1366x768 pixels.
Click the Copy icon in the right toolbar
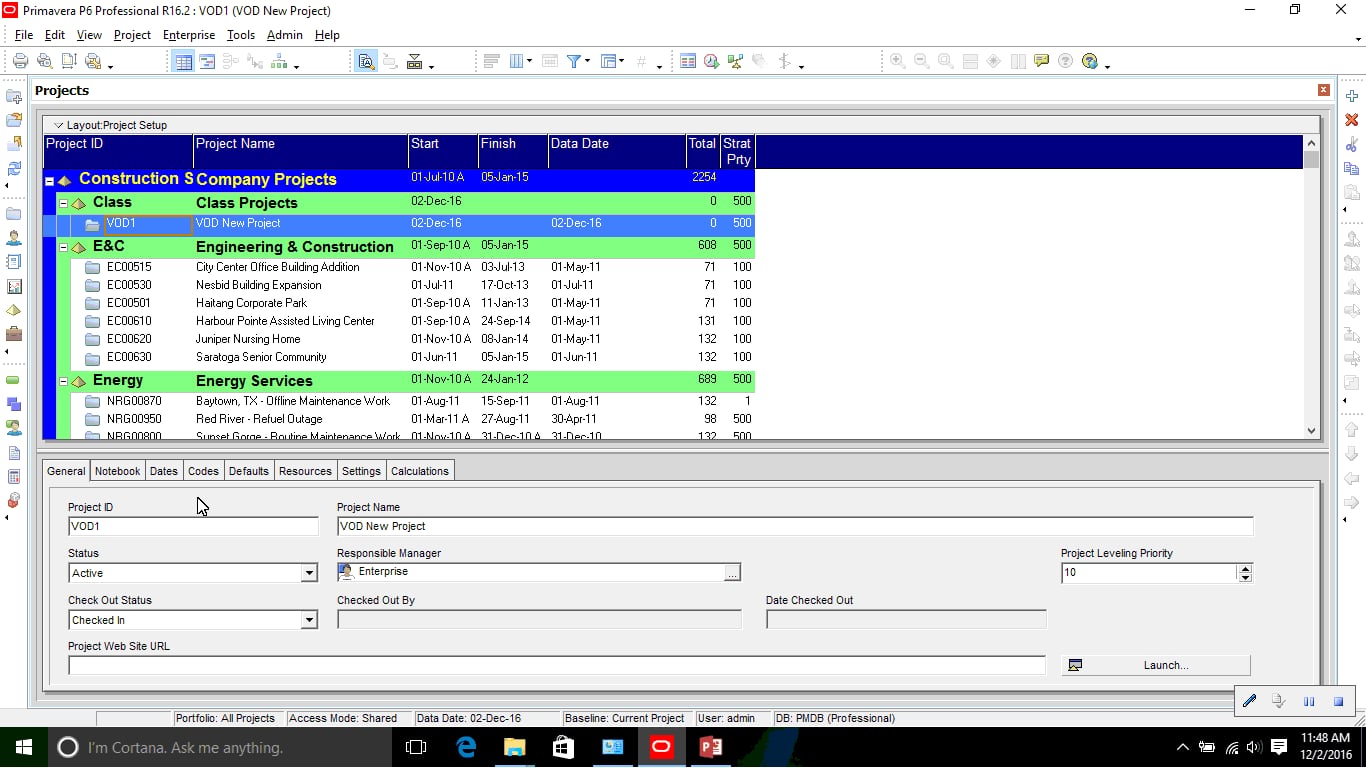click(1352, 168)
